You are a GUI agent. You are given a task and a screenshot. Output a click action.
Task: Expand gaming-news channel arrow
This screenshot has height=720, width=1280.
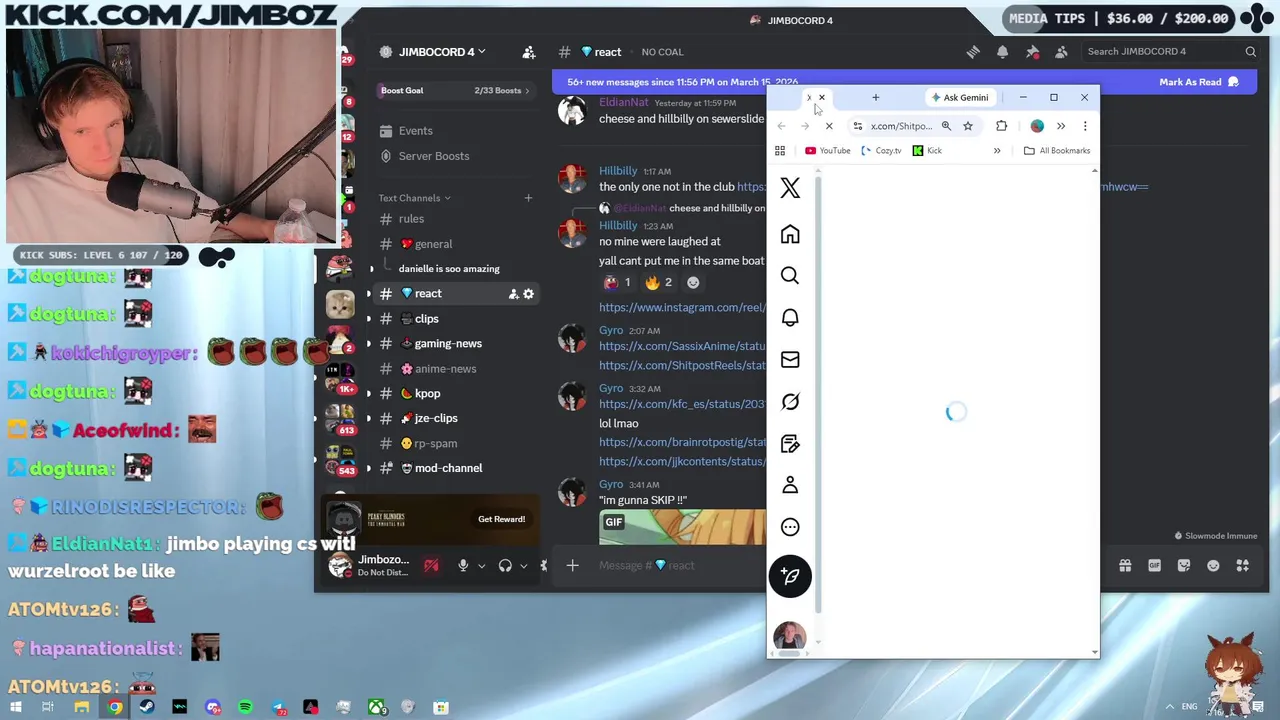(369, 344)
